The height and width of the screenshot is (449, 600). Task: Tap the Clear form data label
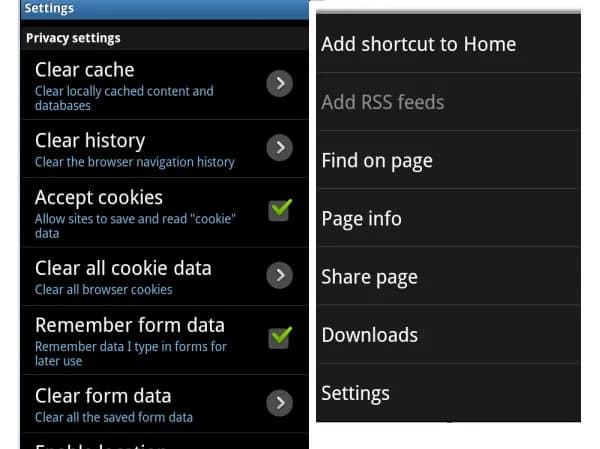pyautogui.click(x=103, y=396)
